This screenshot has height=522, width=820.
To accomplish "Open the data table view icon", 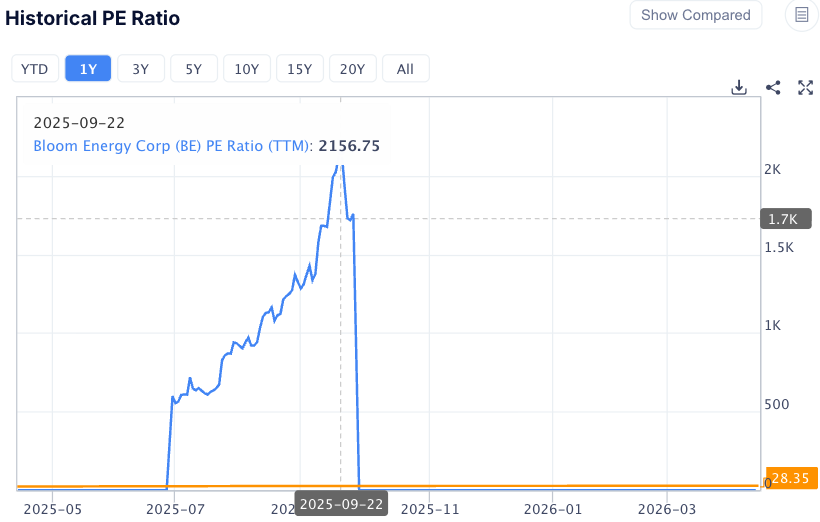I will click(802, 15).
